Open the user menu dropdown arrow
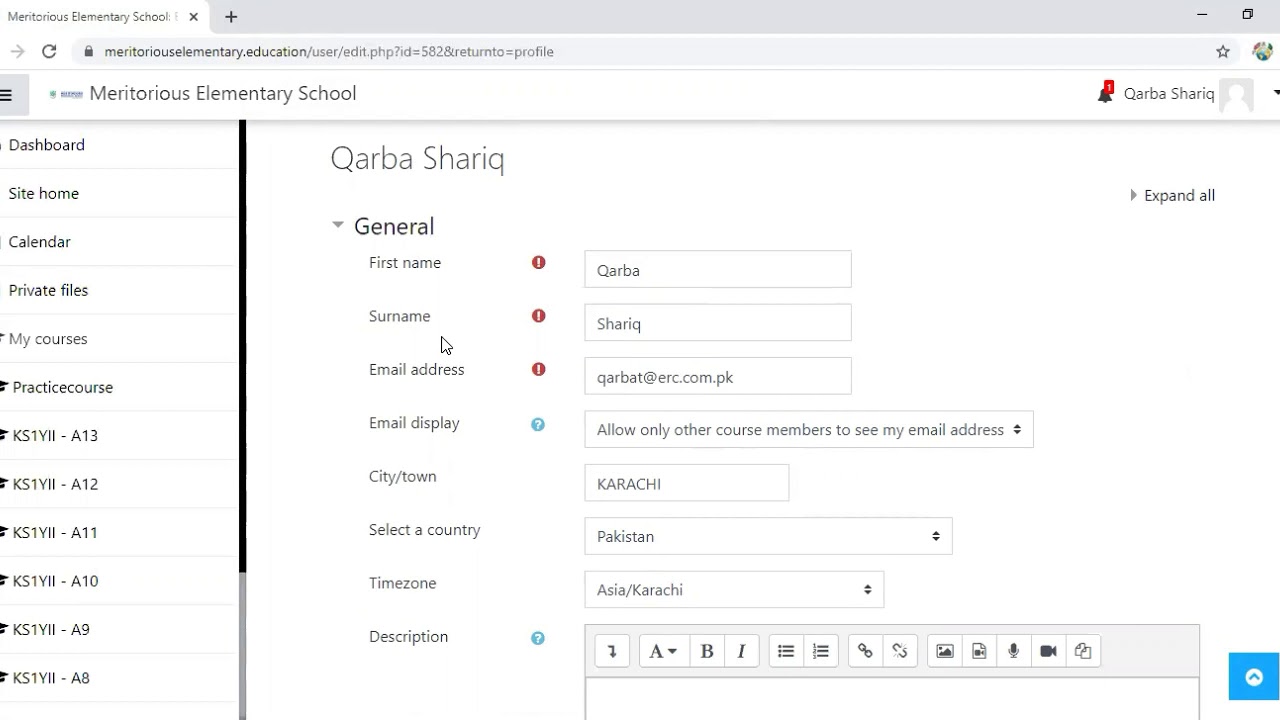The width and height of the screenshot is (1280, 720). [1275, 93]
